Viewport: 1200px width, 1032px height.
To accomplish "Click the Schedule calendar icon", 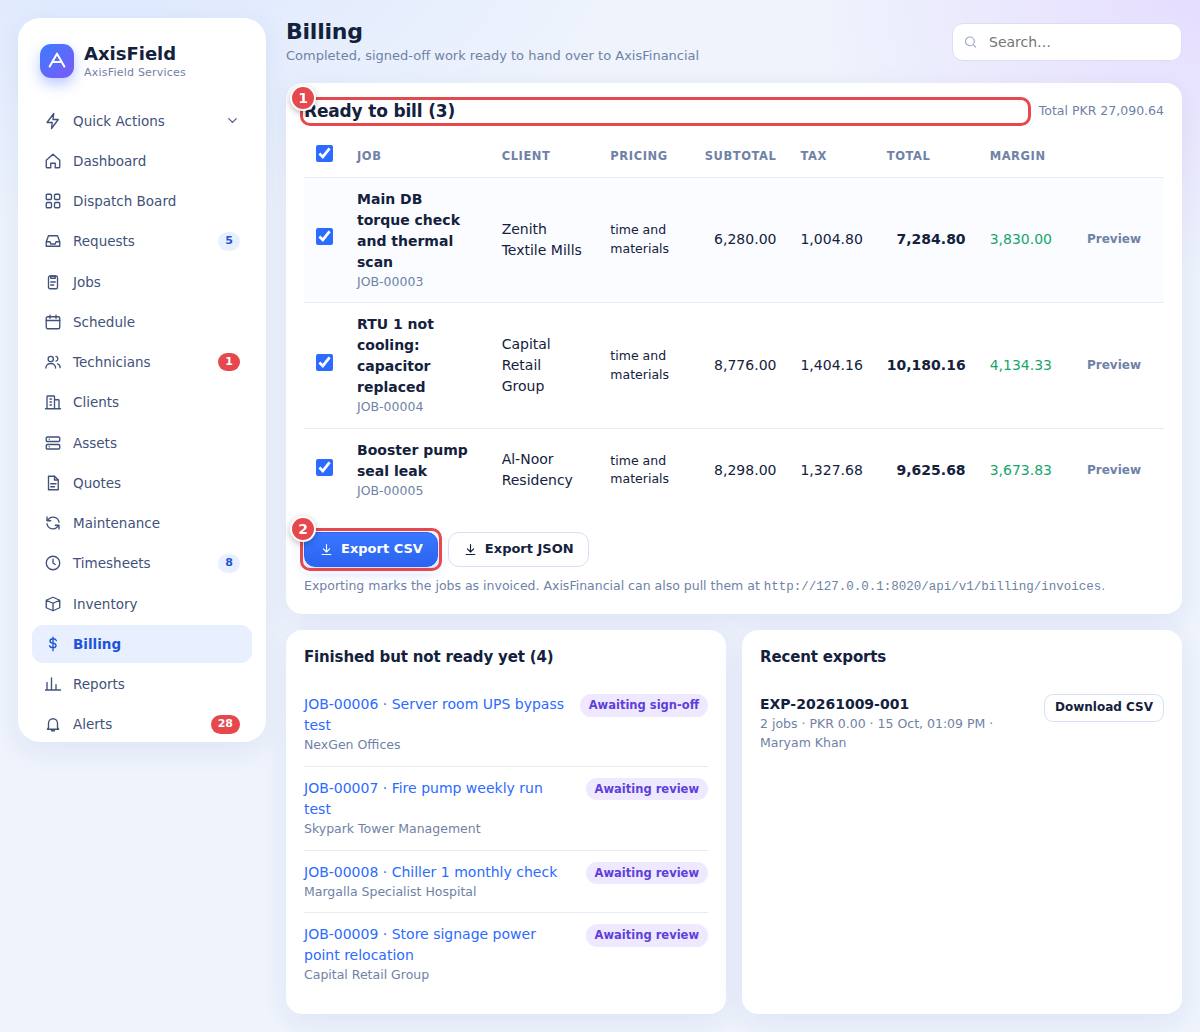I will click(x=53, y=322).
